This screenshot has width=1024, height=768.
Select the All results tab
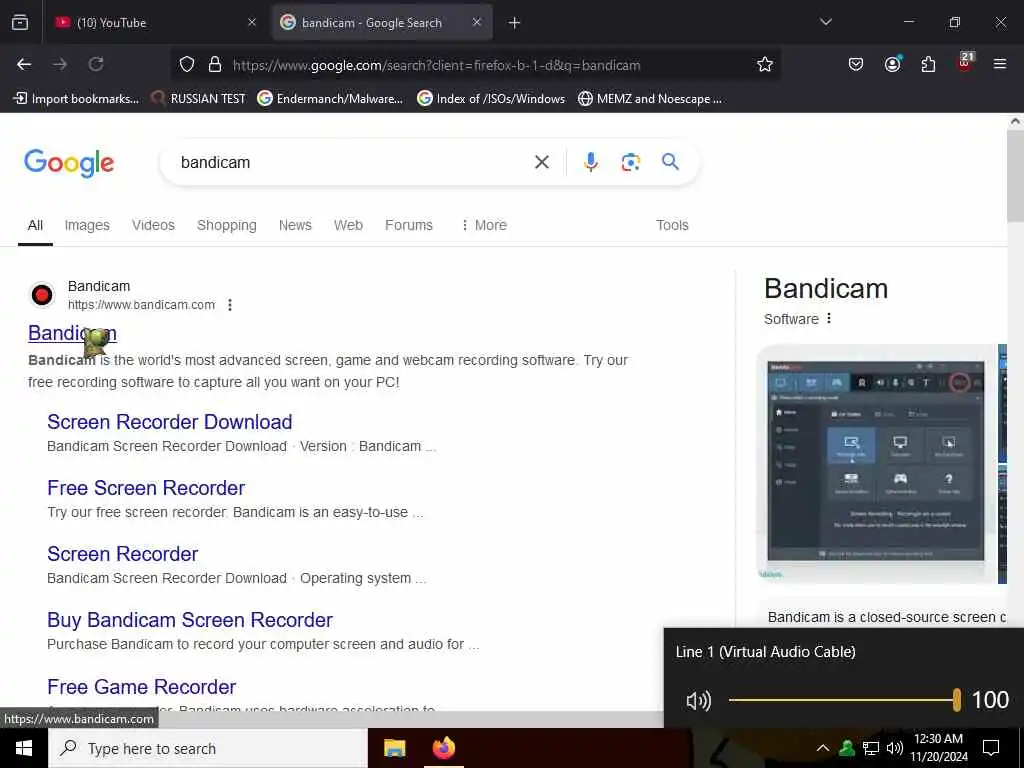point(35,225)
